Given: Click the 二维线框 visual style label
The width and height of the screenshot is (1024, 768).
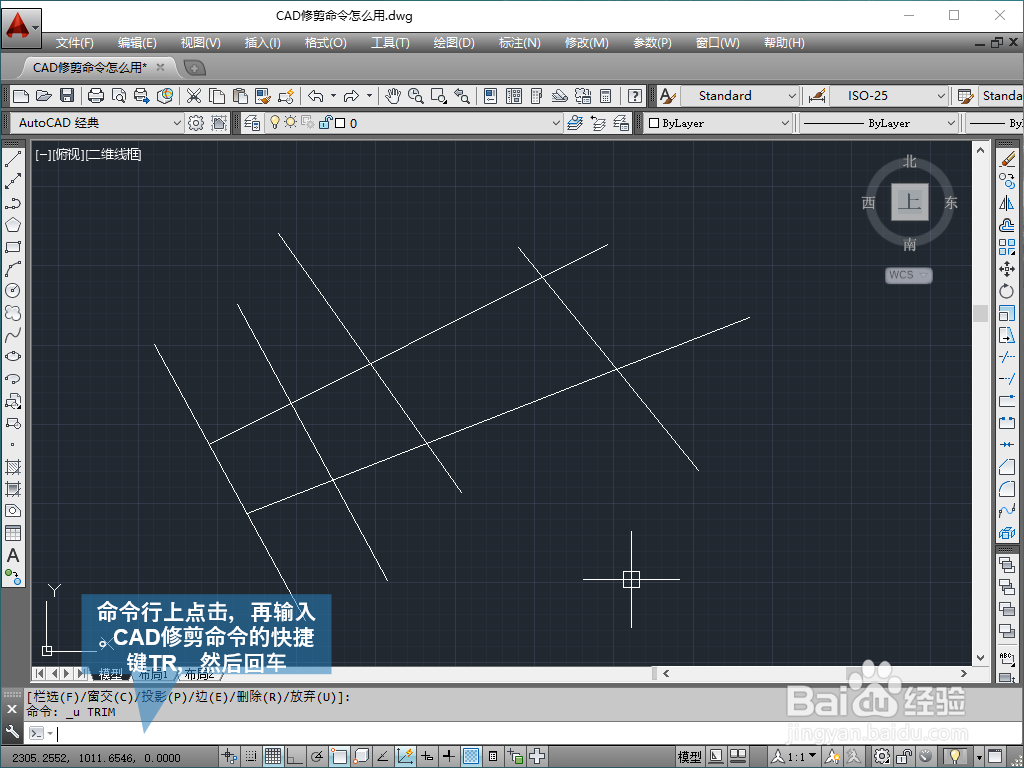Looking at the screenshot, I should (113, 154).
